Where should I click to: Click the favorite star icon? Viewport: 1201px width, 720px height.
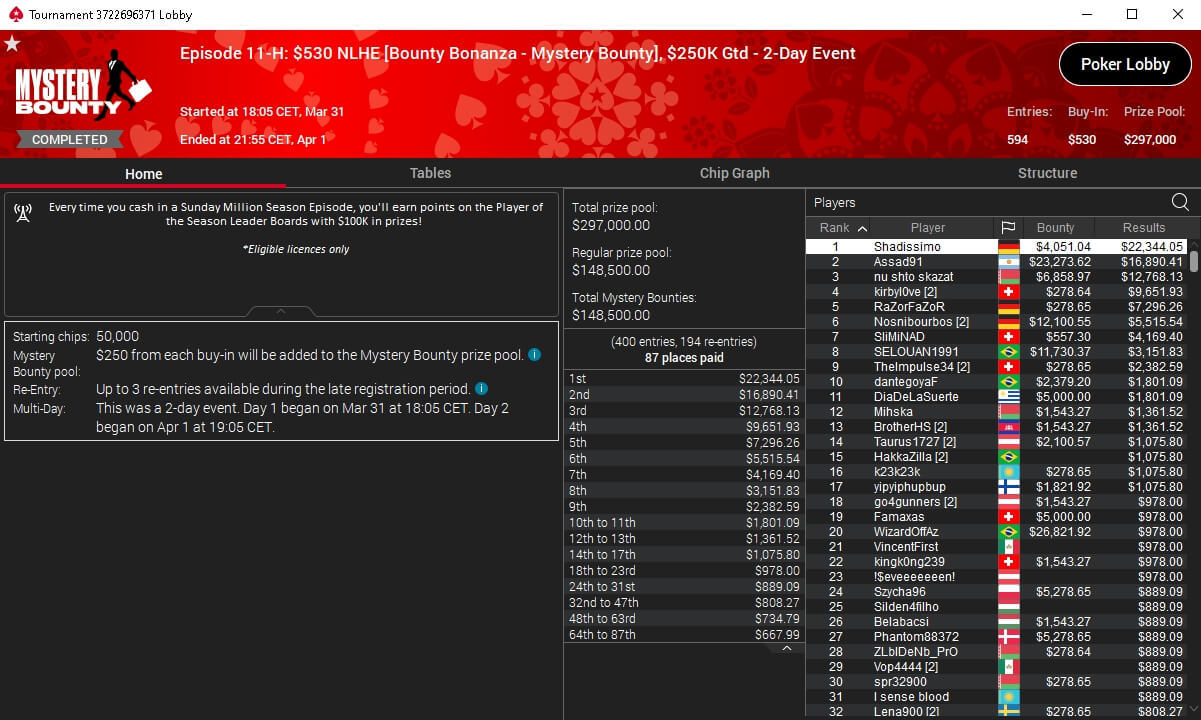point(12,43)
